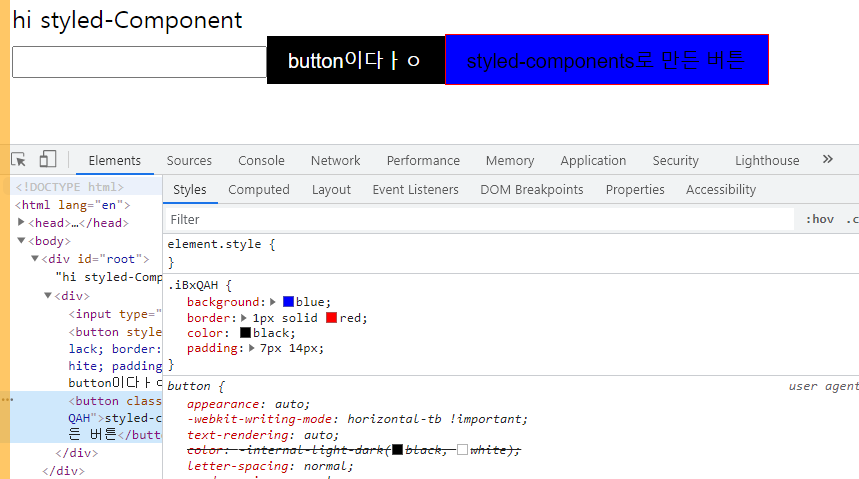The image size is (859, 479).
Task: Click the "hi styled-Comp" text node
Action: point(108,277)
